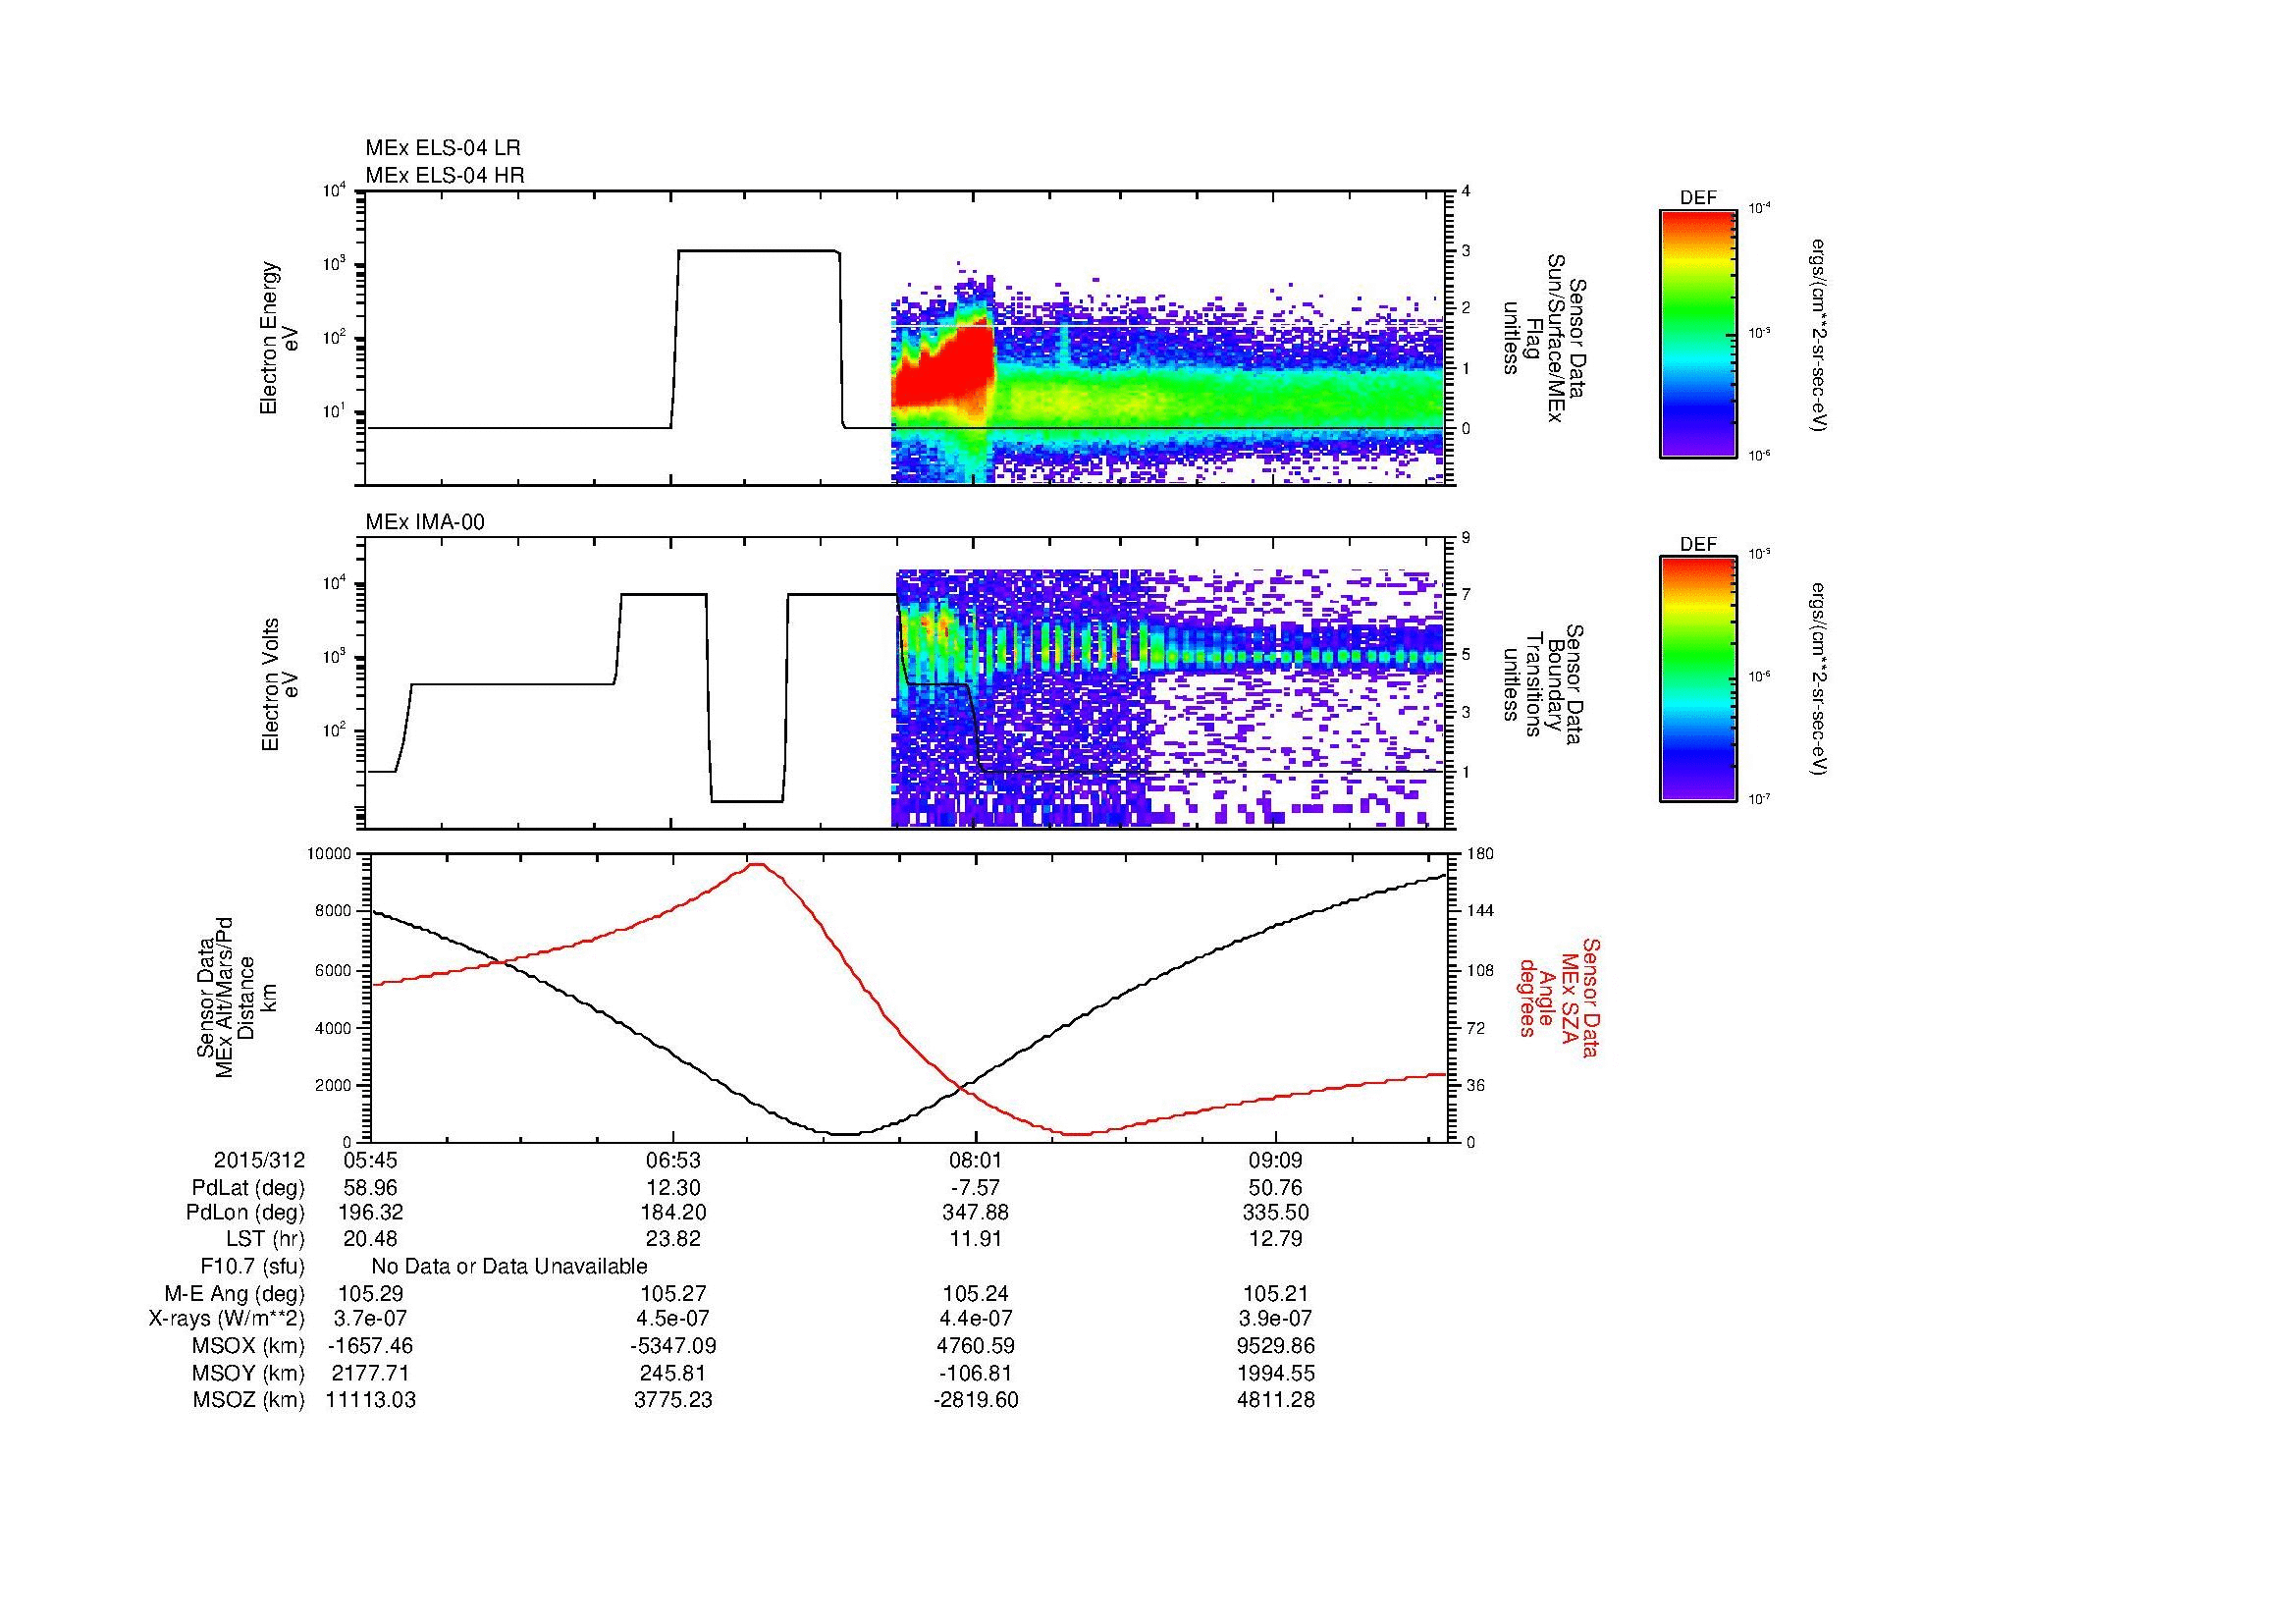Click the 'X-rays (W/m**2)' row label
The image size is (2296, 1623).
tap(227, 1320)
